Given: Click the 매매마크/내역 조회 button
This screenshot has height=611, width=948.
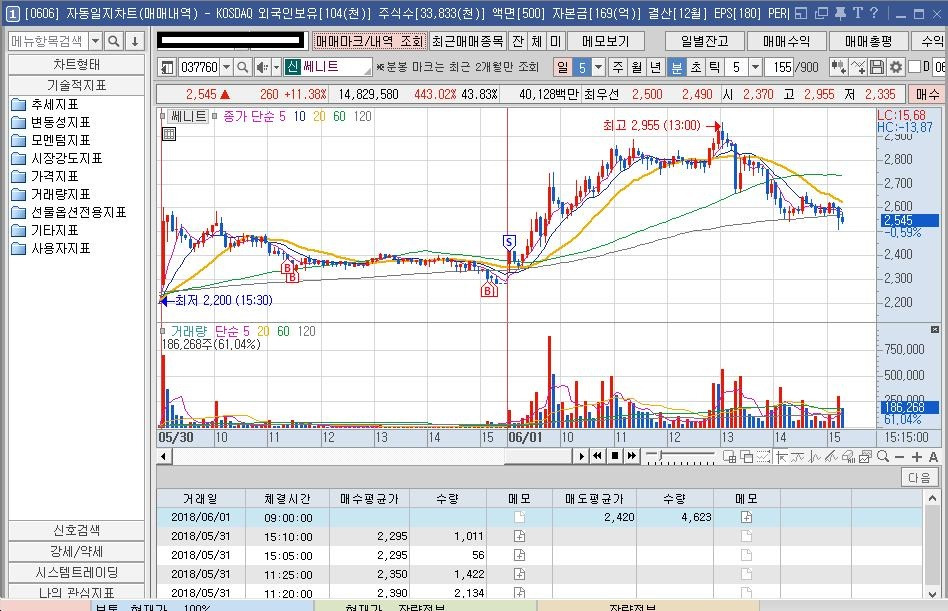Looking at the screenshot, I should coord(369,41).
